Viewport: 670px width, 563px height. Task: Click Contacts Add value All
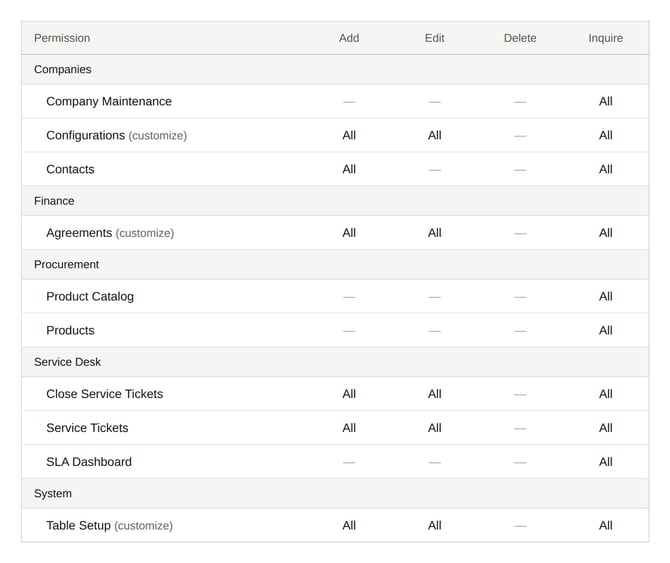coord(349,169)
